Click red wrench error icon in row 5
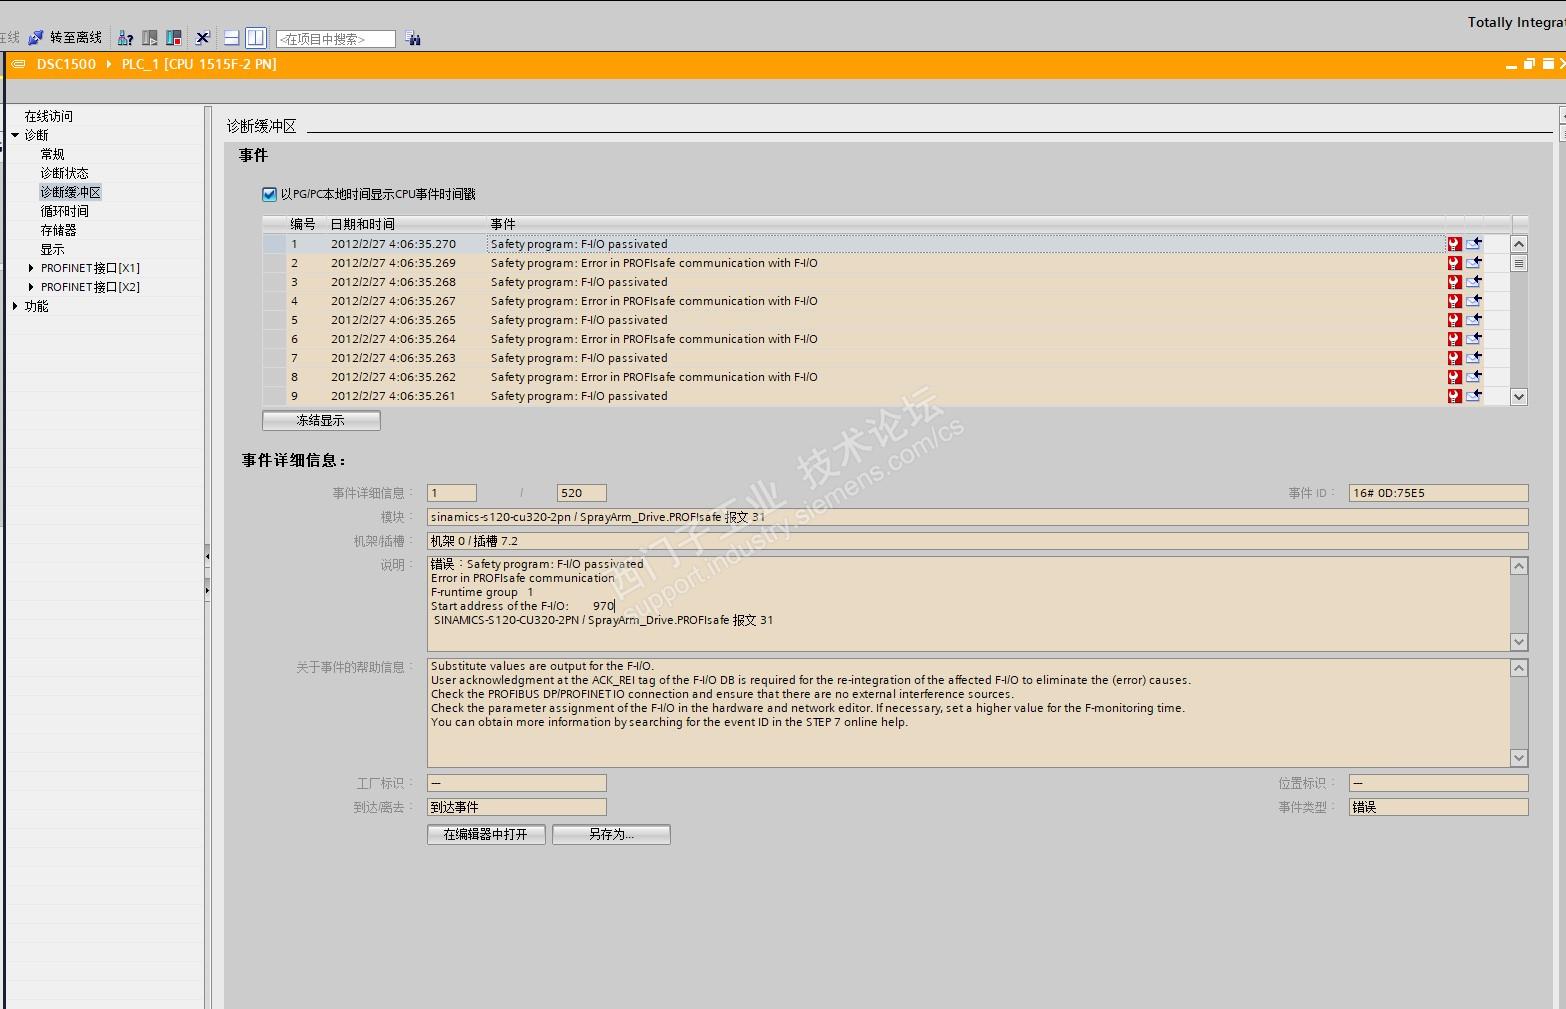1566x1009 pixels. [1454, 320]
